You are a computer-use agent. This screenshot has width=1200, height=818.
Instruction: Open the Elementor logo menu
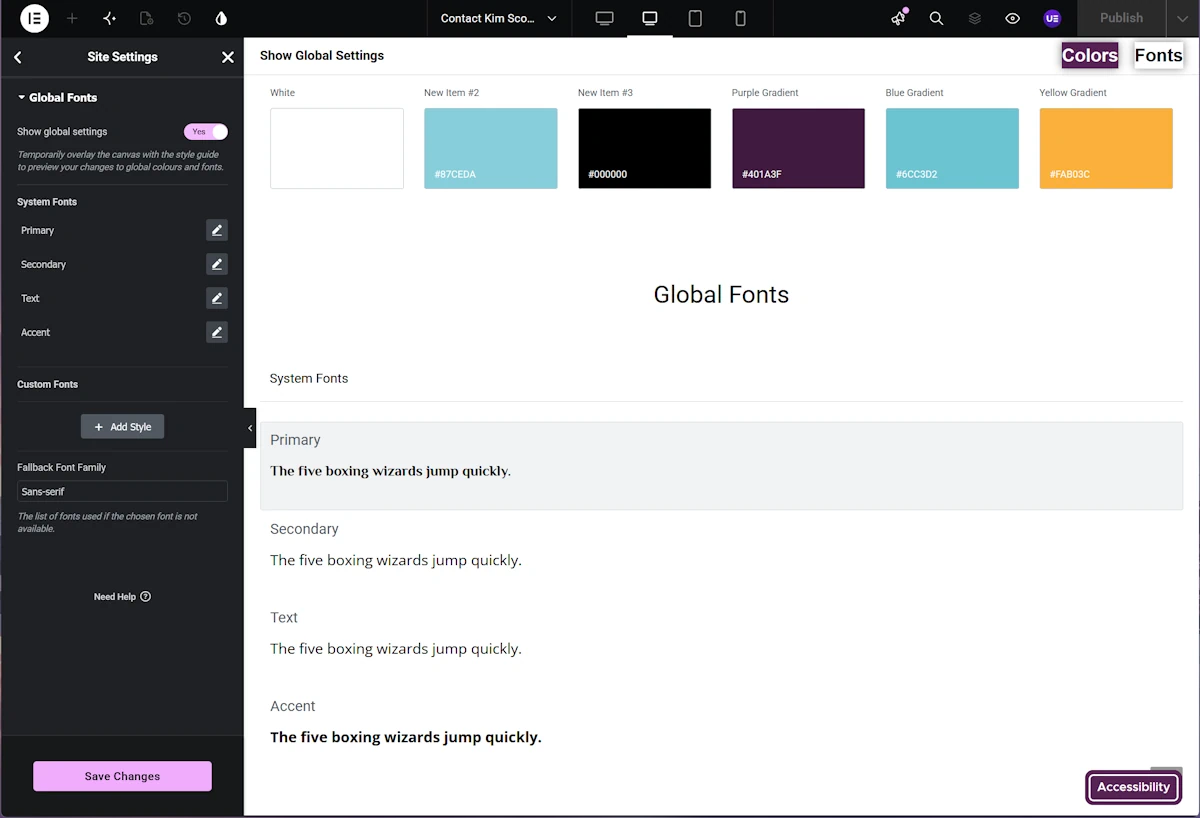point(34,18)
